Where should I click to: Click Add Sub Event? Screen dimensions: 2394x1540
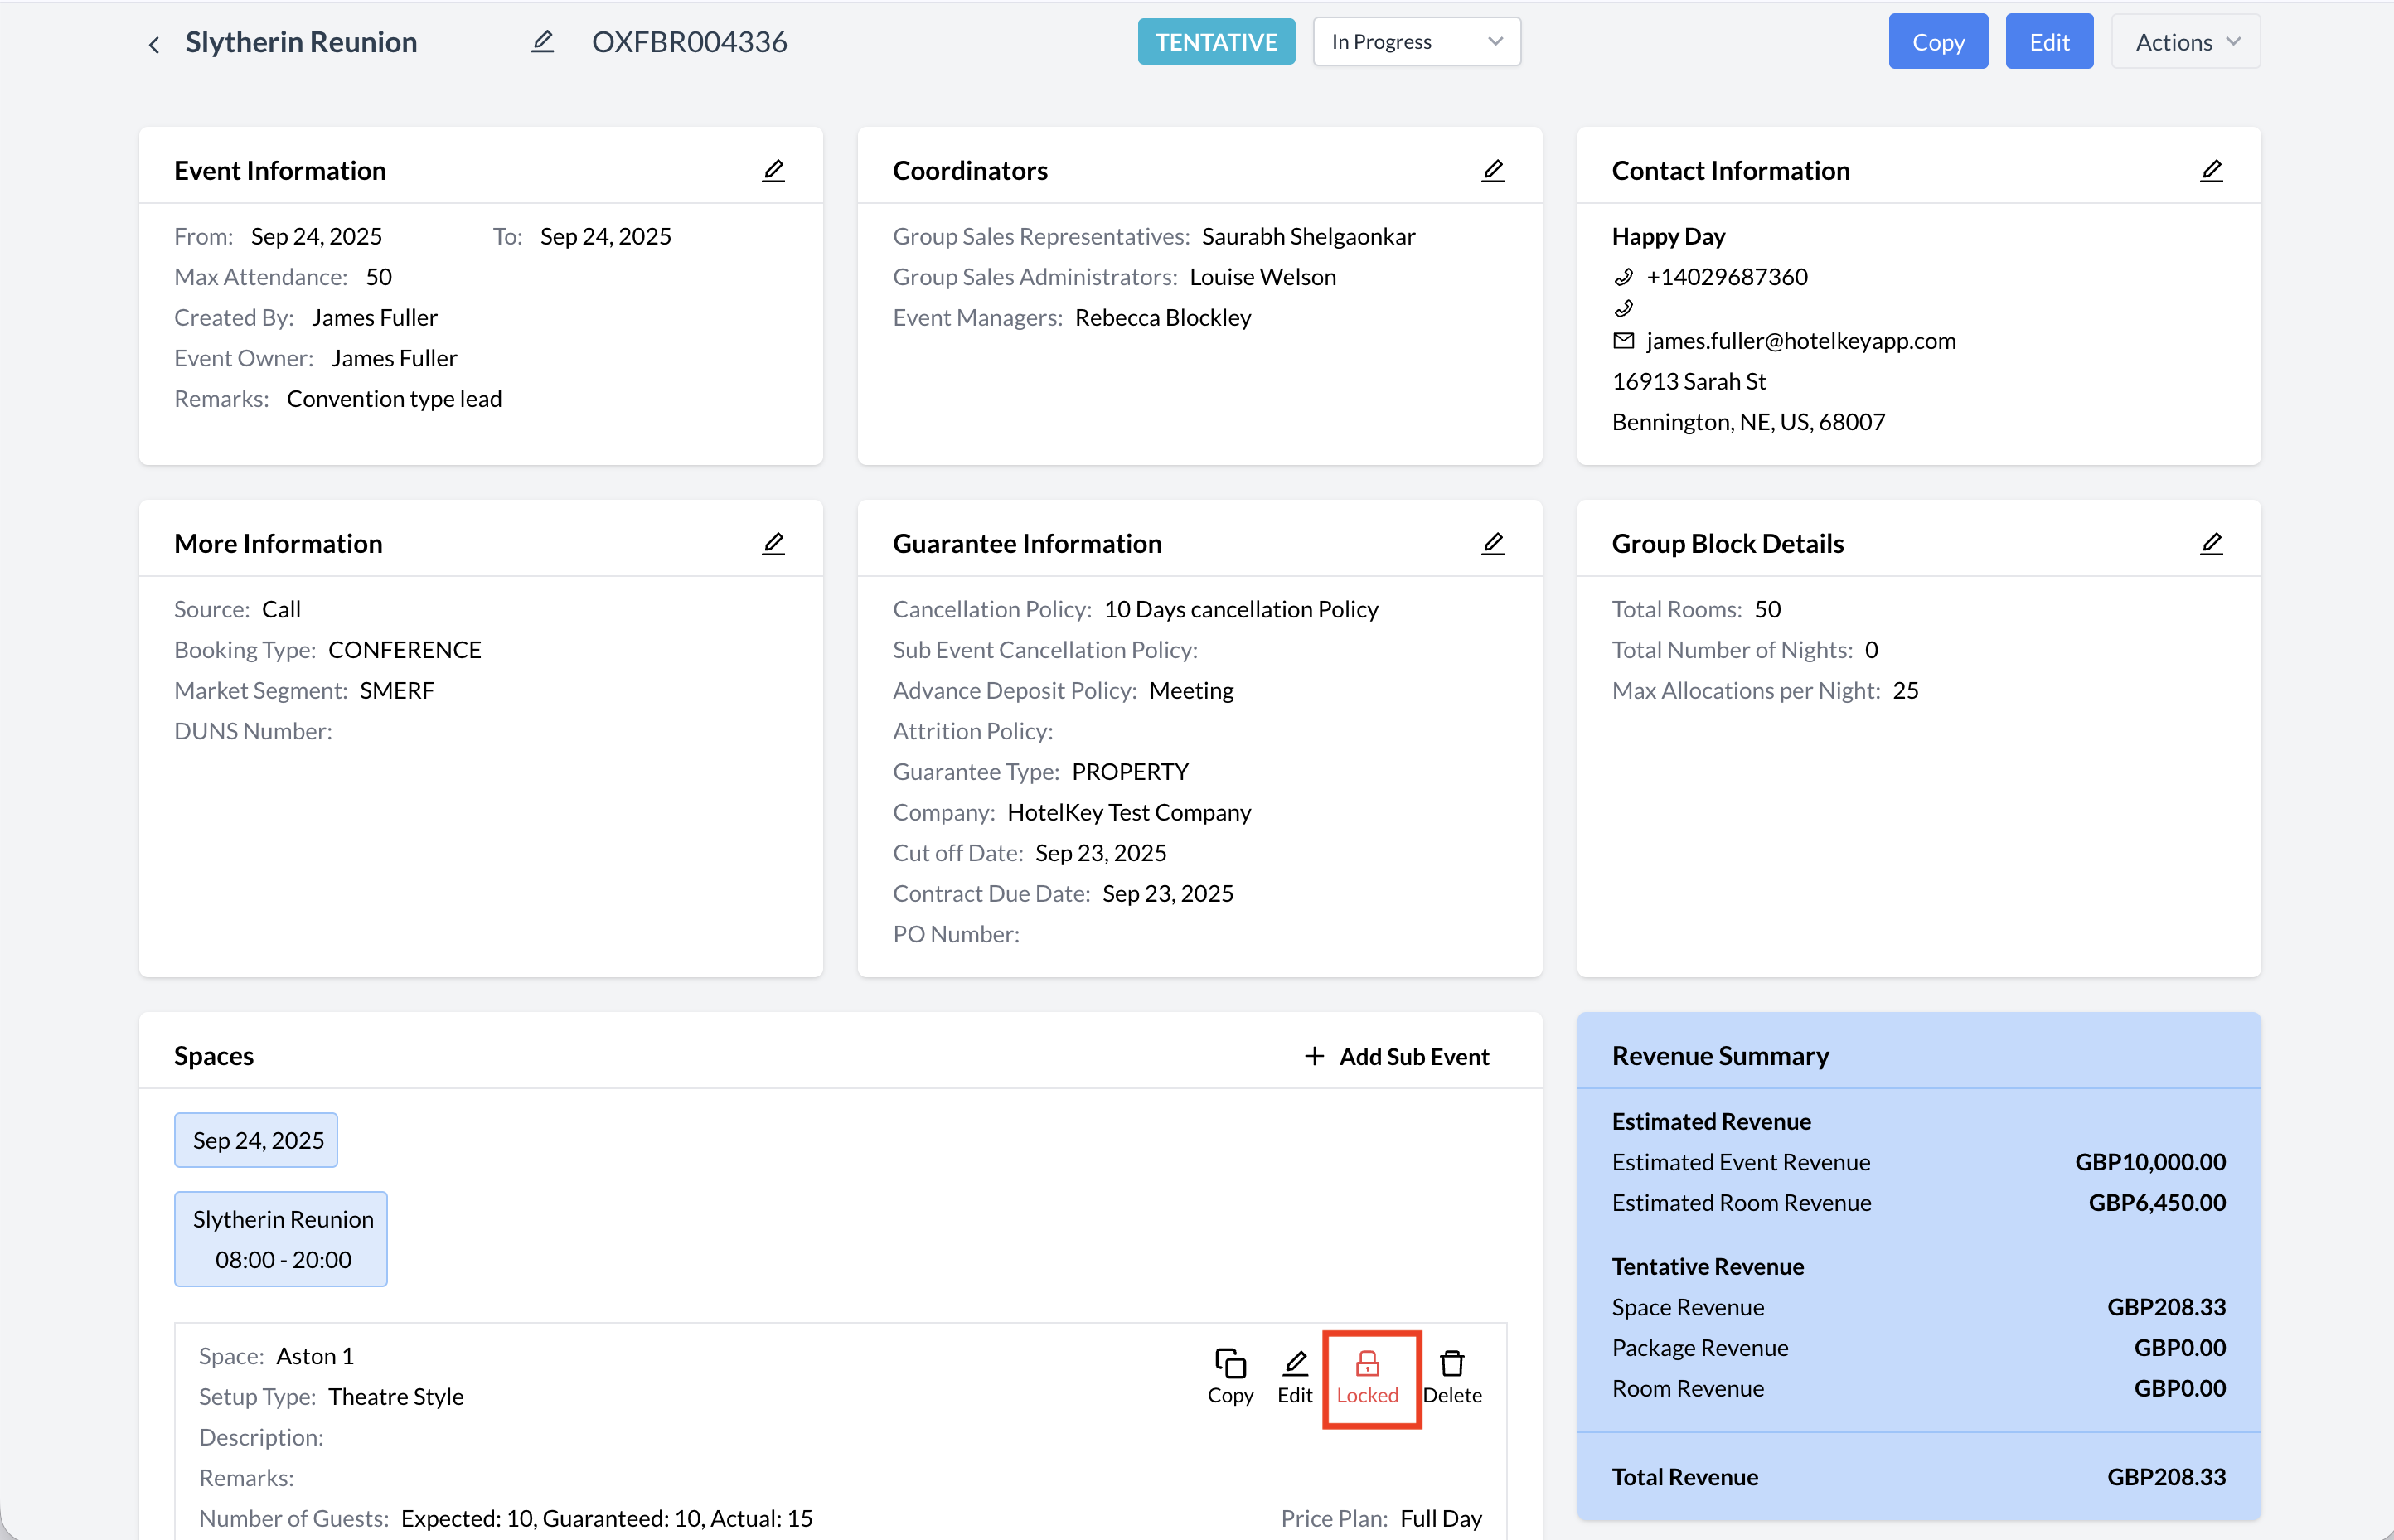(1397, 1056)
